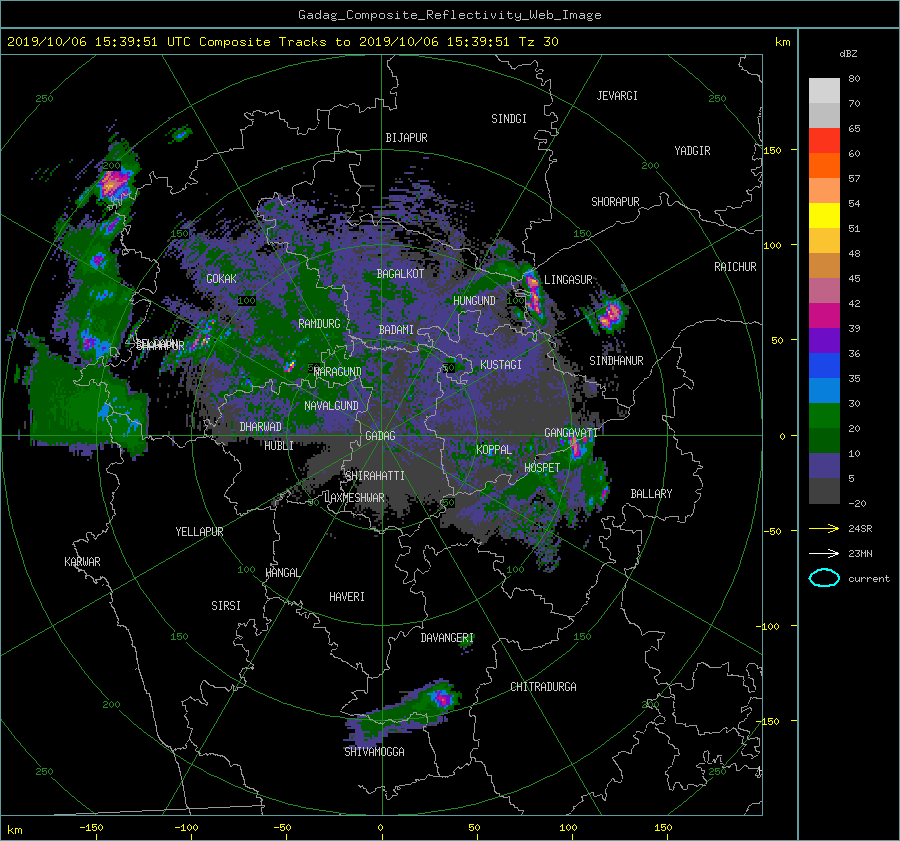Click the yellow 24SR arrow icon
Screen dimensions: 900x841
point(824,528)
